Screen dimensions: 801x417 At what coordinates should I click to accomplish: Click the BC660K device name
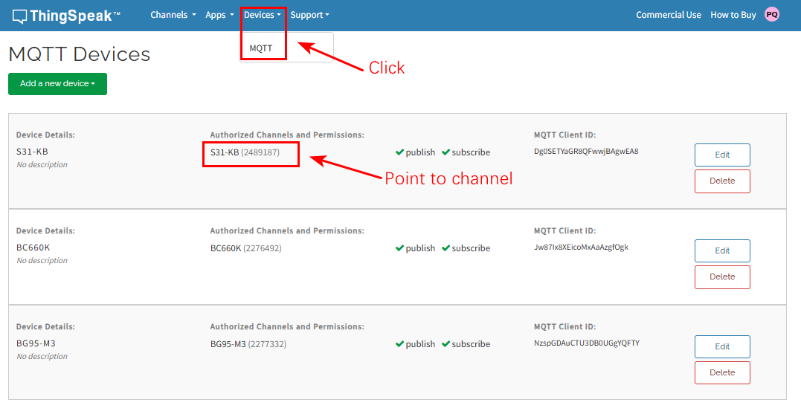[x=33, y=248]
